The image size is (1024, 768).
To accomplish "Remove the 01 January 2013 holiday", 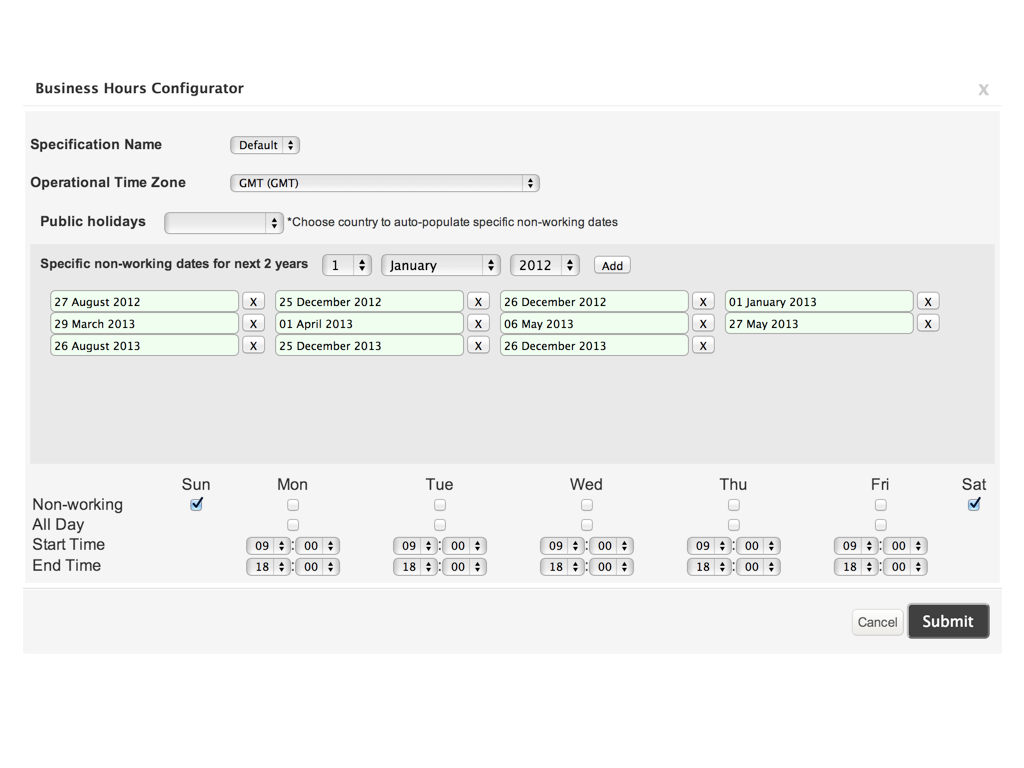I will [x=928, y=302].
